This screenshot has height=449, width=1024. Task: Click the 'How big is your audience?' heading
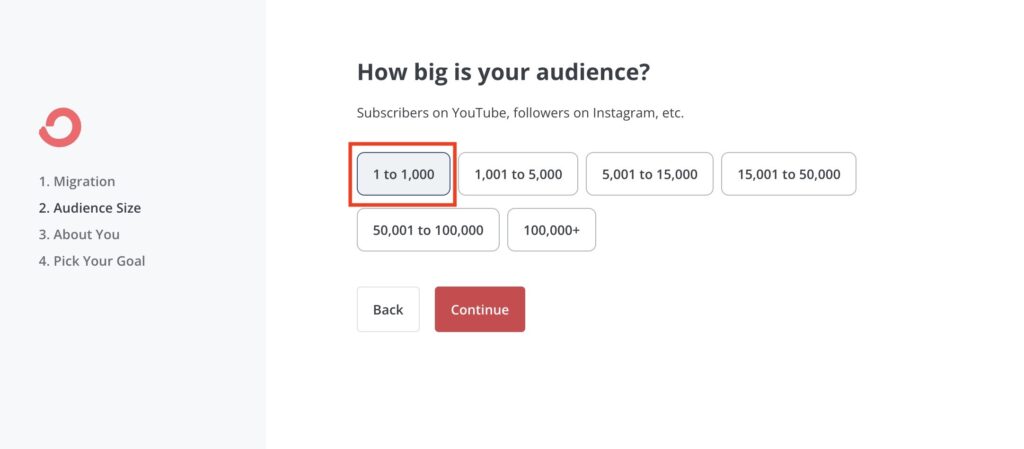click(x=504, y=72)
